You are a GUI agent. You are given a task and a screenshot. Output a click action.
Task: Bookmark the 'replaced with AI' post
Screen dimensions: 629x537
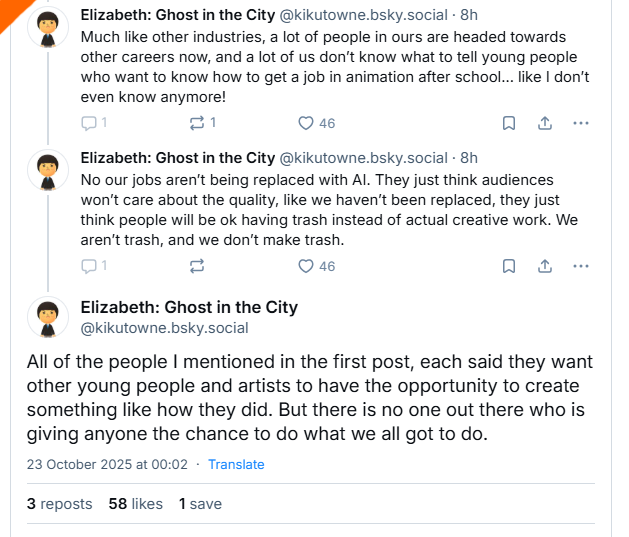coord(508,266)
